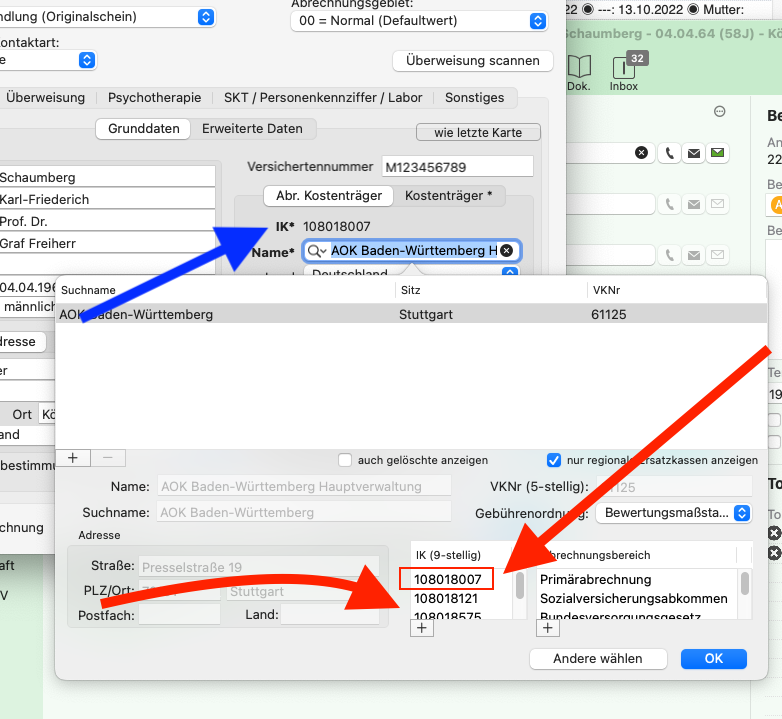This screenshot has width=782, height=719.
Task: Sort list by Sitz column header
Action: 491,290
